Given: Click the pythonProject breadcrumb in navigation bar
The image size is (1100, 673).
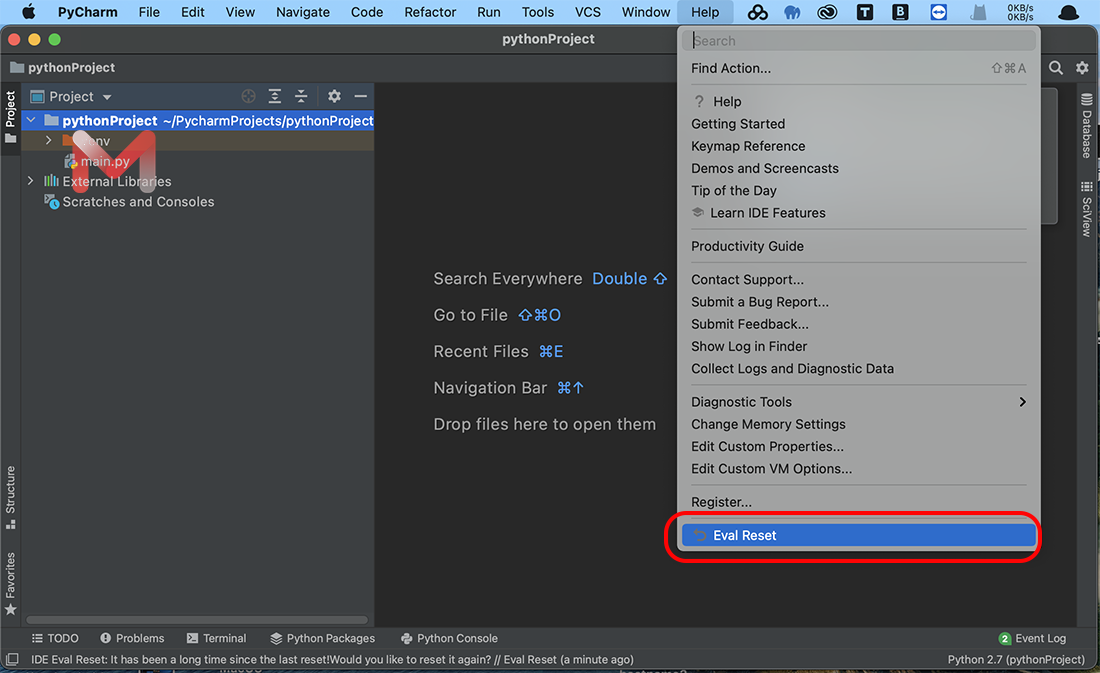Looking at the screenshot, I should pos(62,67).
